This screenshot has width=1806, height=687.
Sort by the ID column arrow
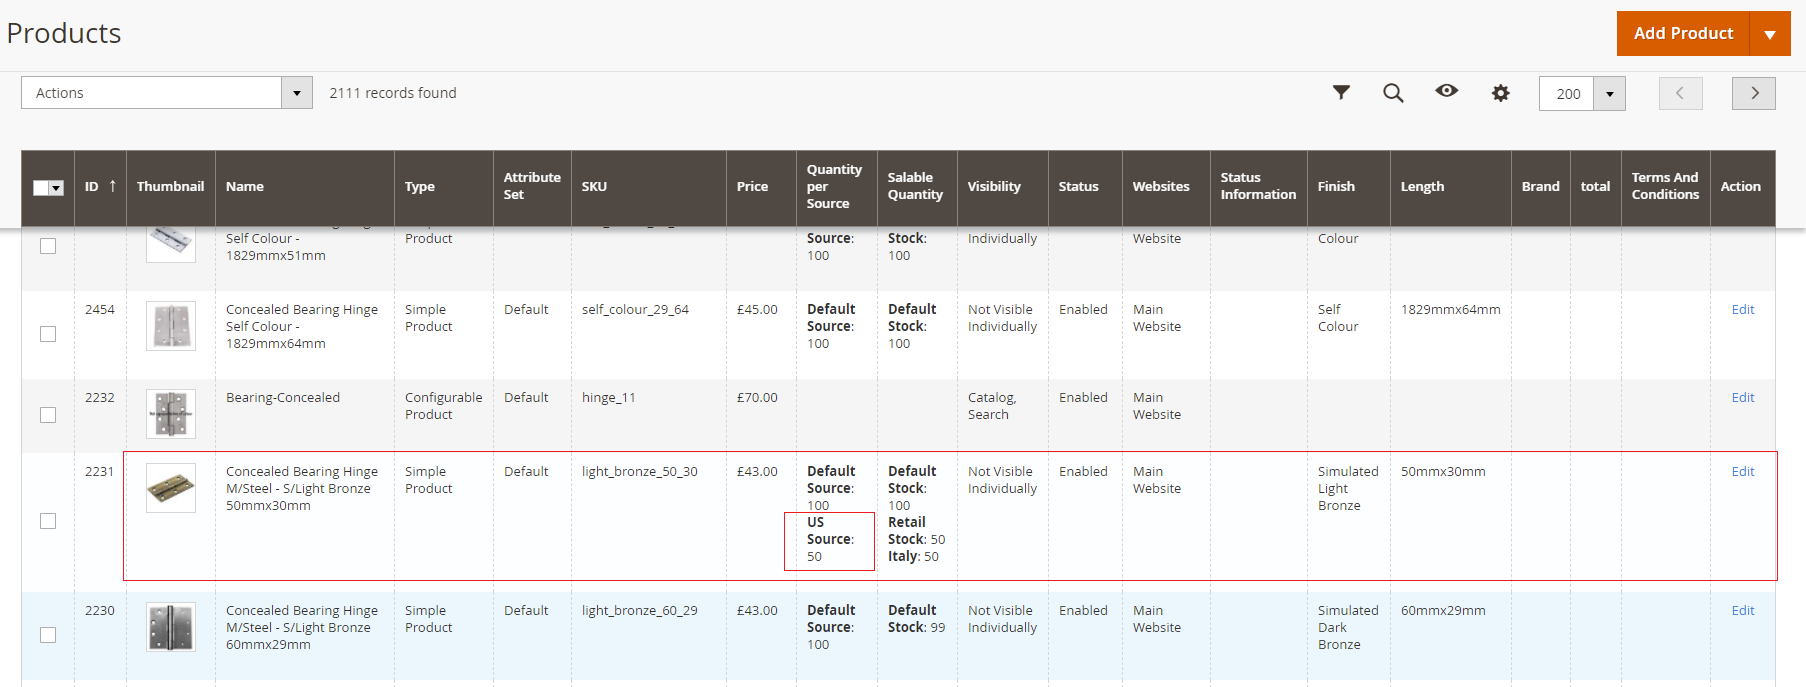point(112,186)
